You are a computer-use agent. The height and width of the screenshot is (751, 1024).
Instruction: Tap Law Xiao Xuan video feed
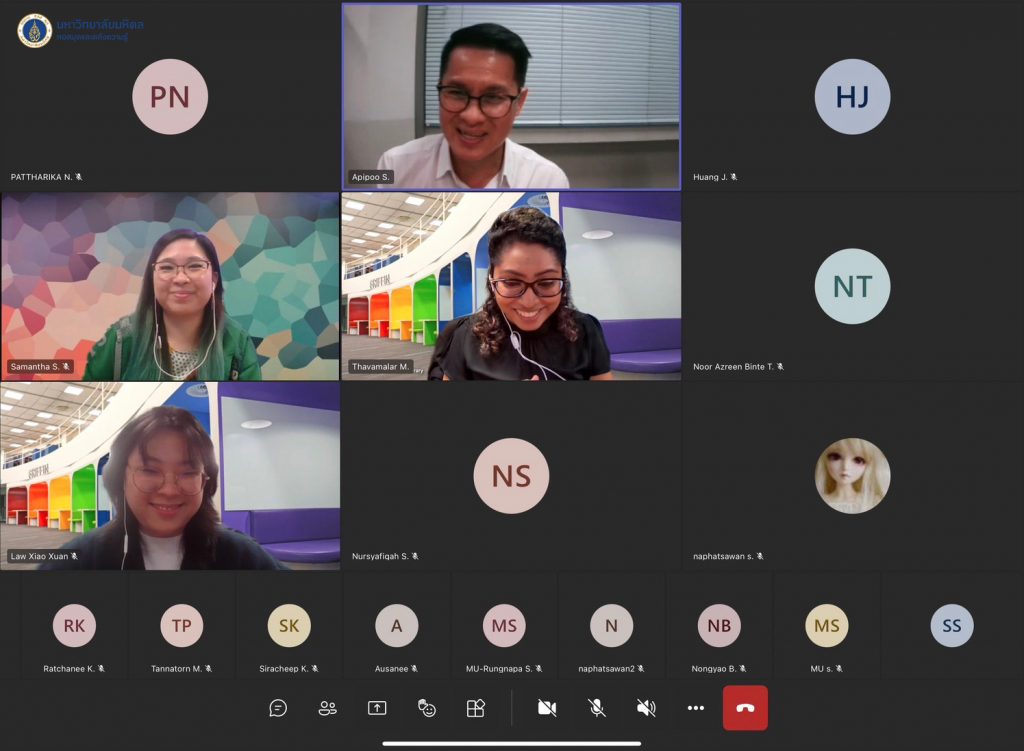(170, 476)
